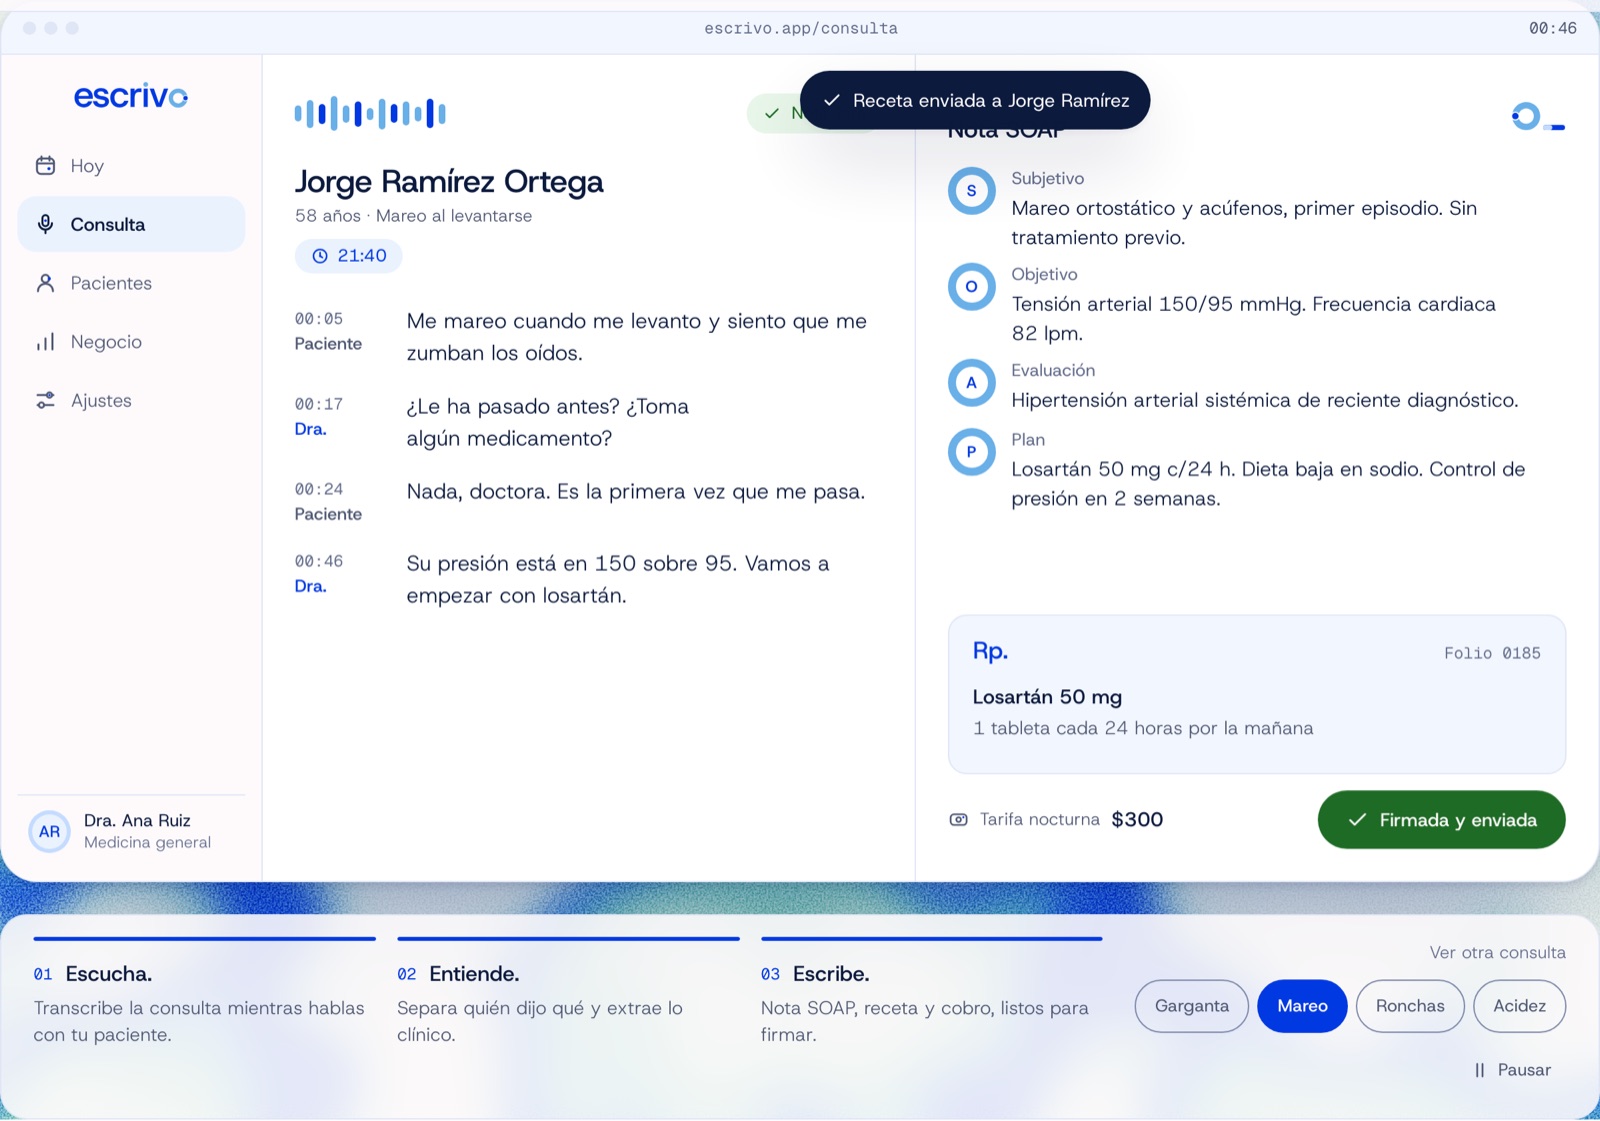Select the Acidez consultation chip

1519,1006
